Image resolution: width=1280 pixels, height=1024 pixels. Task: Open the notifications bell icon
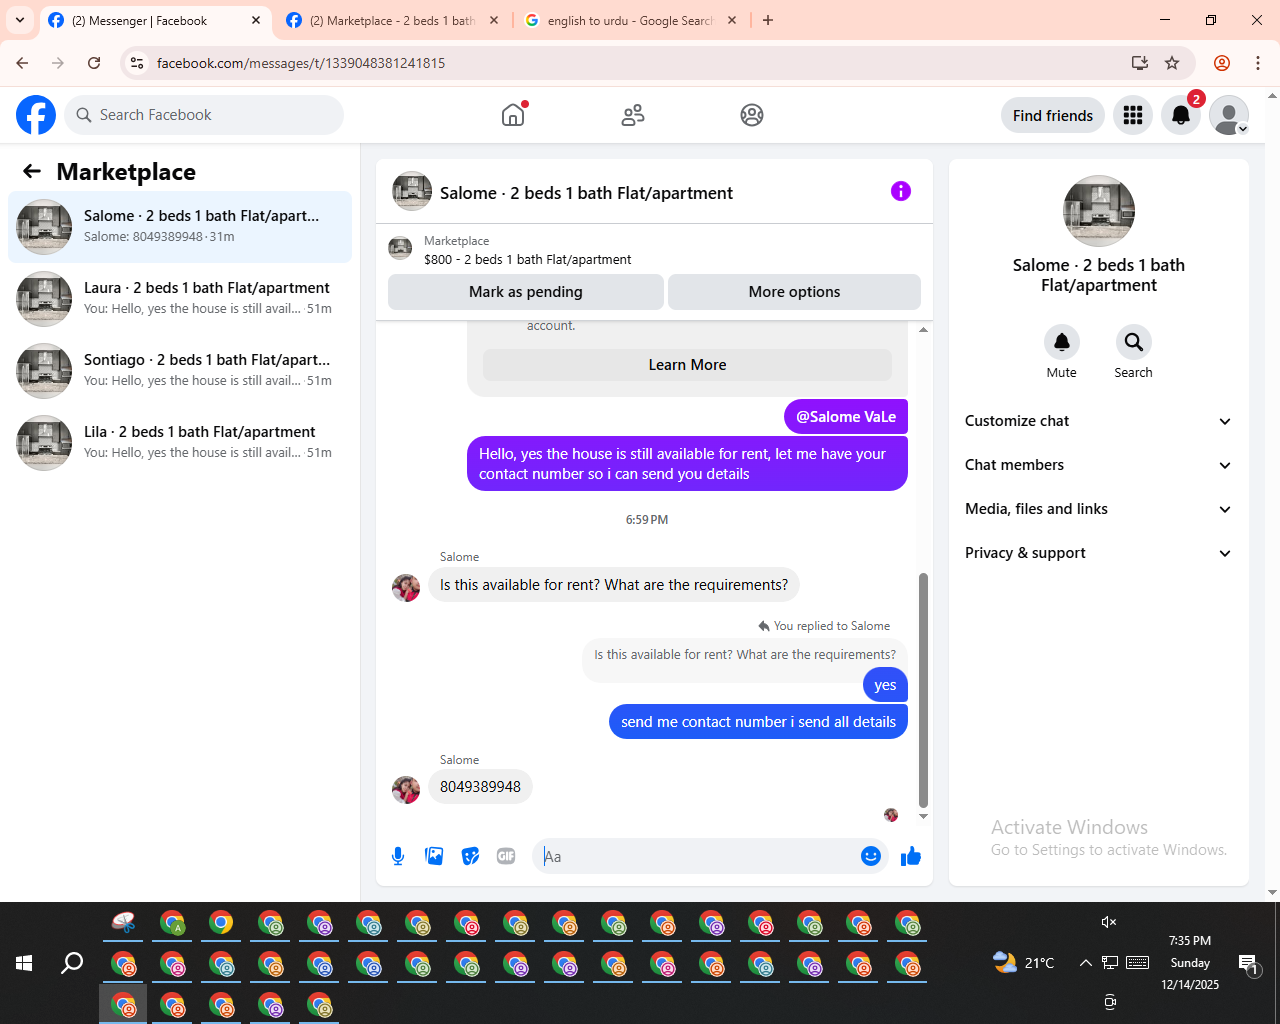pyautogui.click(x=1181, y=115)
